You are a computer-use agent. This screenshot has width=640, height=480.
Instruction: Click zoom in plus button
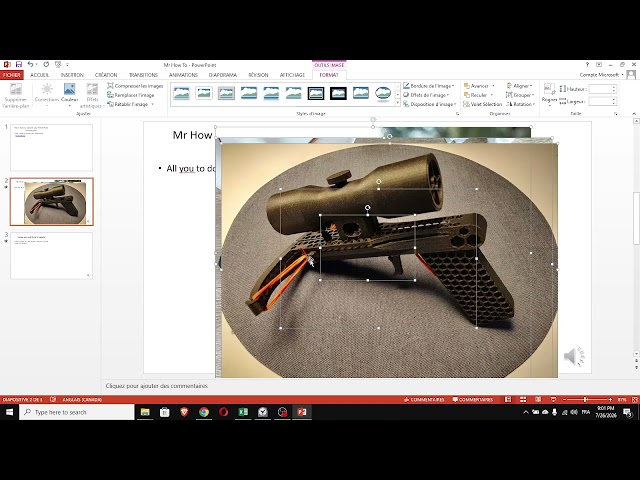pos(611,400)
